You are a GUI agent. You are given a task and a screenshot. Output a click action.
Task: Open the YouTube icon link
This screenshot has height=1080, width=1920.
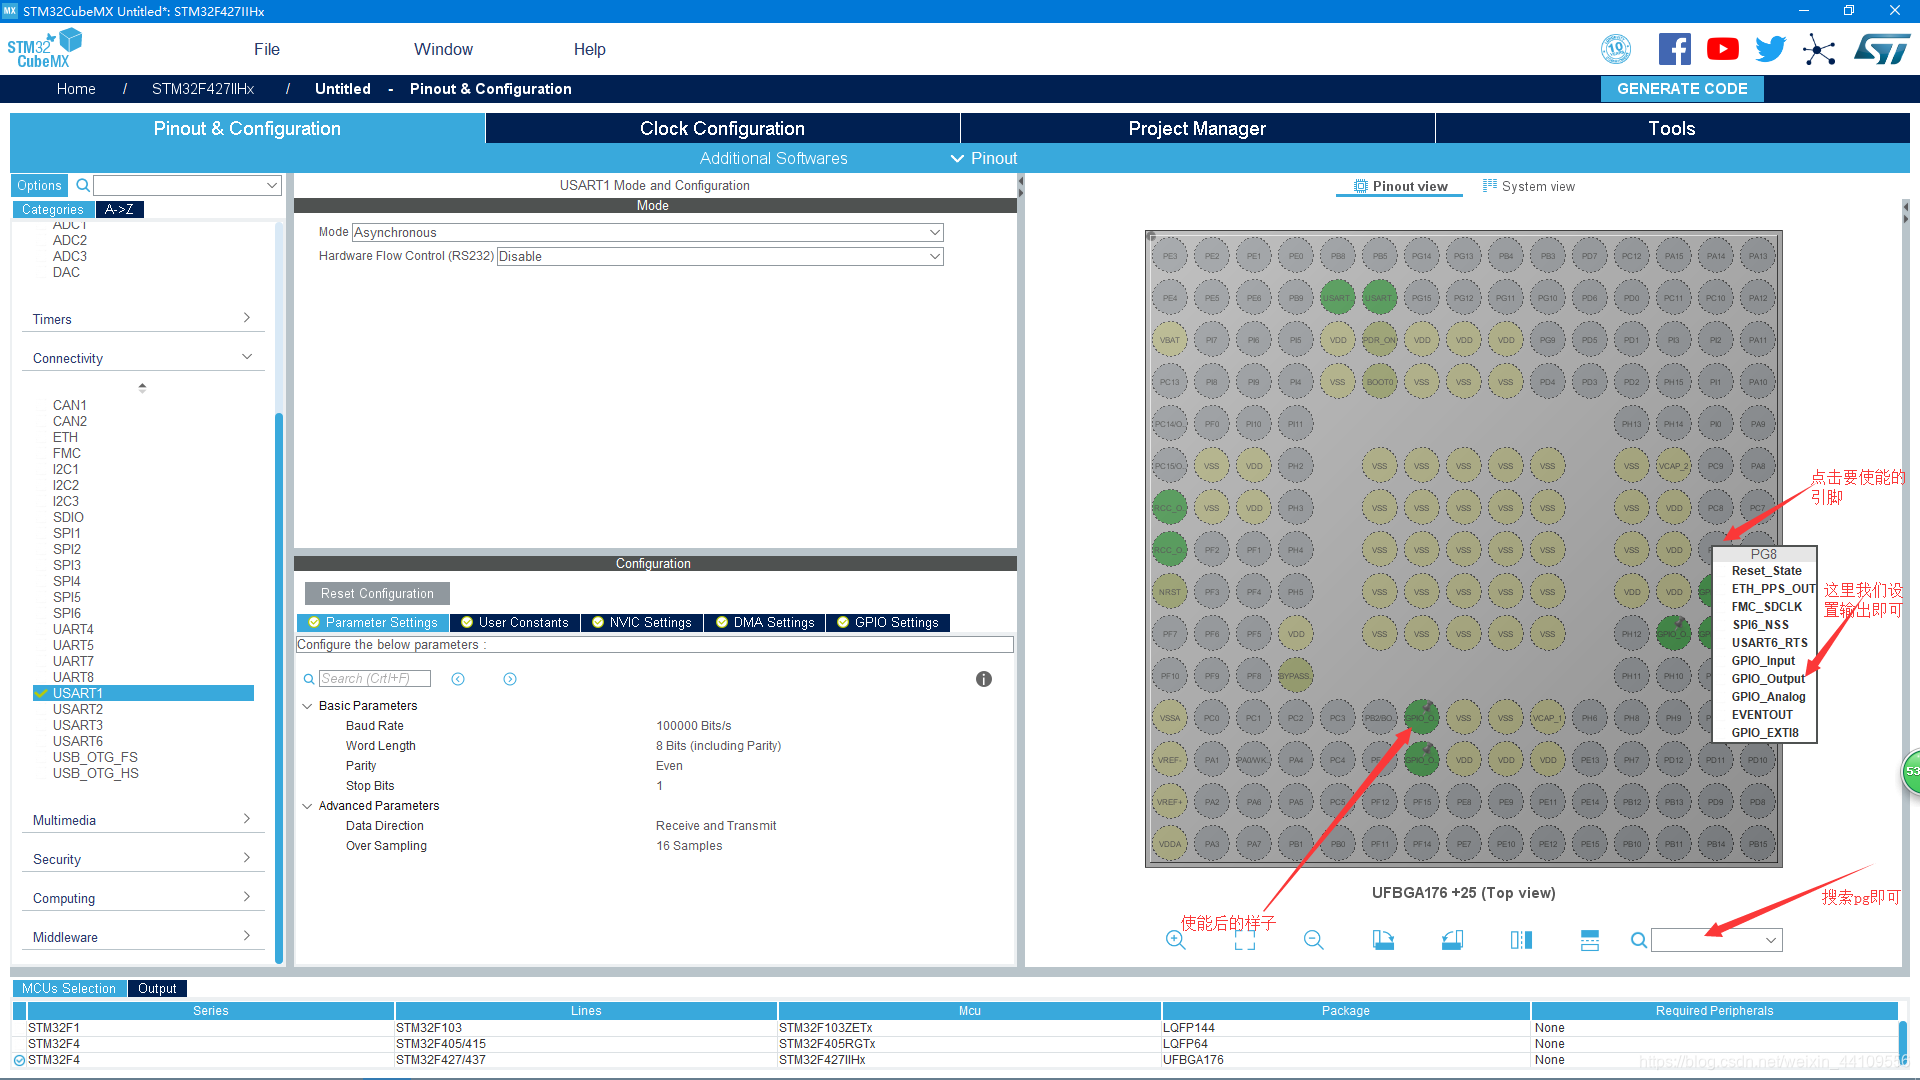[1722, 49]
